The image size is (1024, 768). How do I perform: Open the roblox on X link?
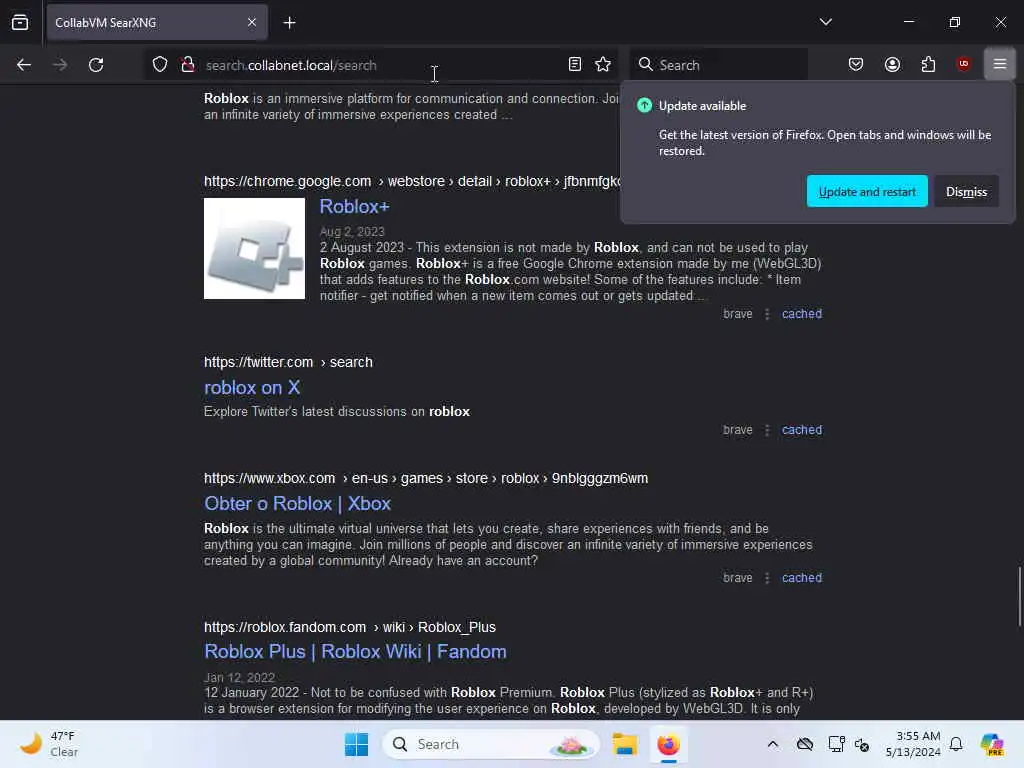(x=252, y=387)
